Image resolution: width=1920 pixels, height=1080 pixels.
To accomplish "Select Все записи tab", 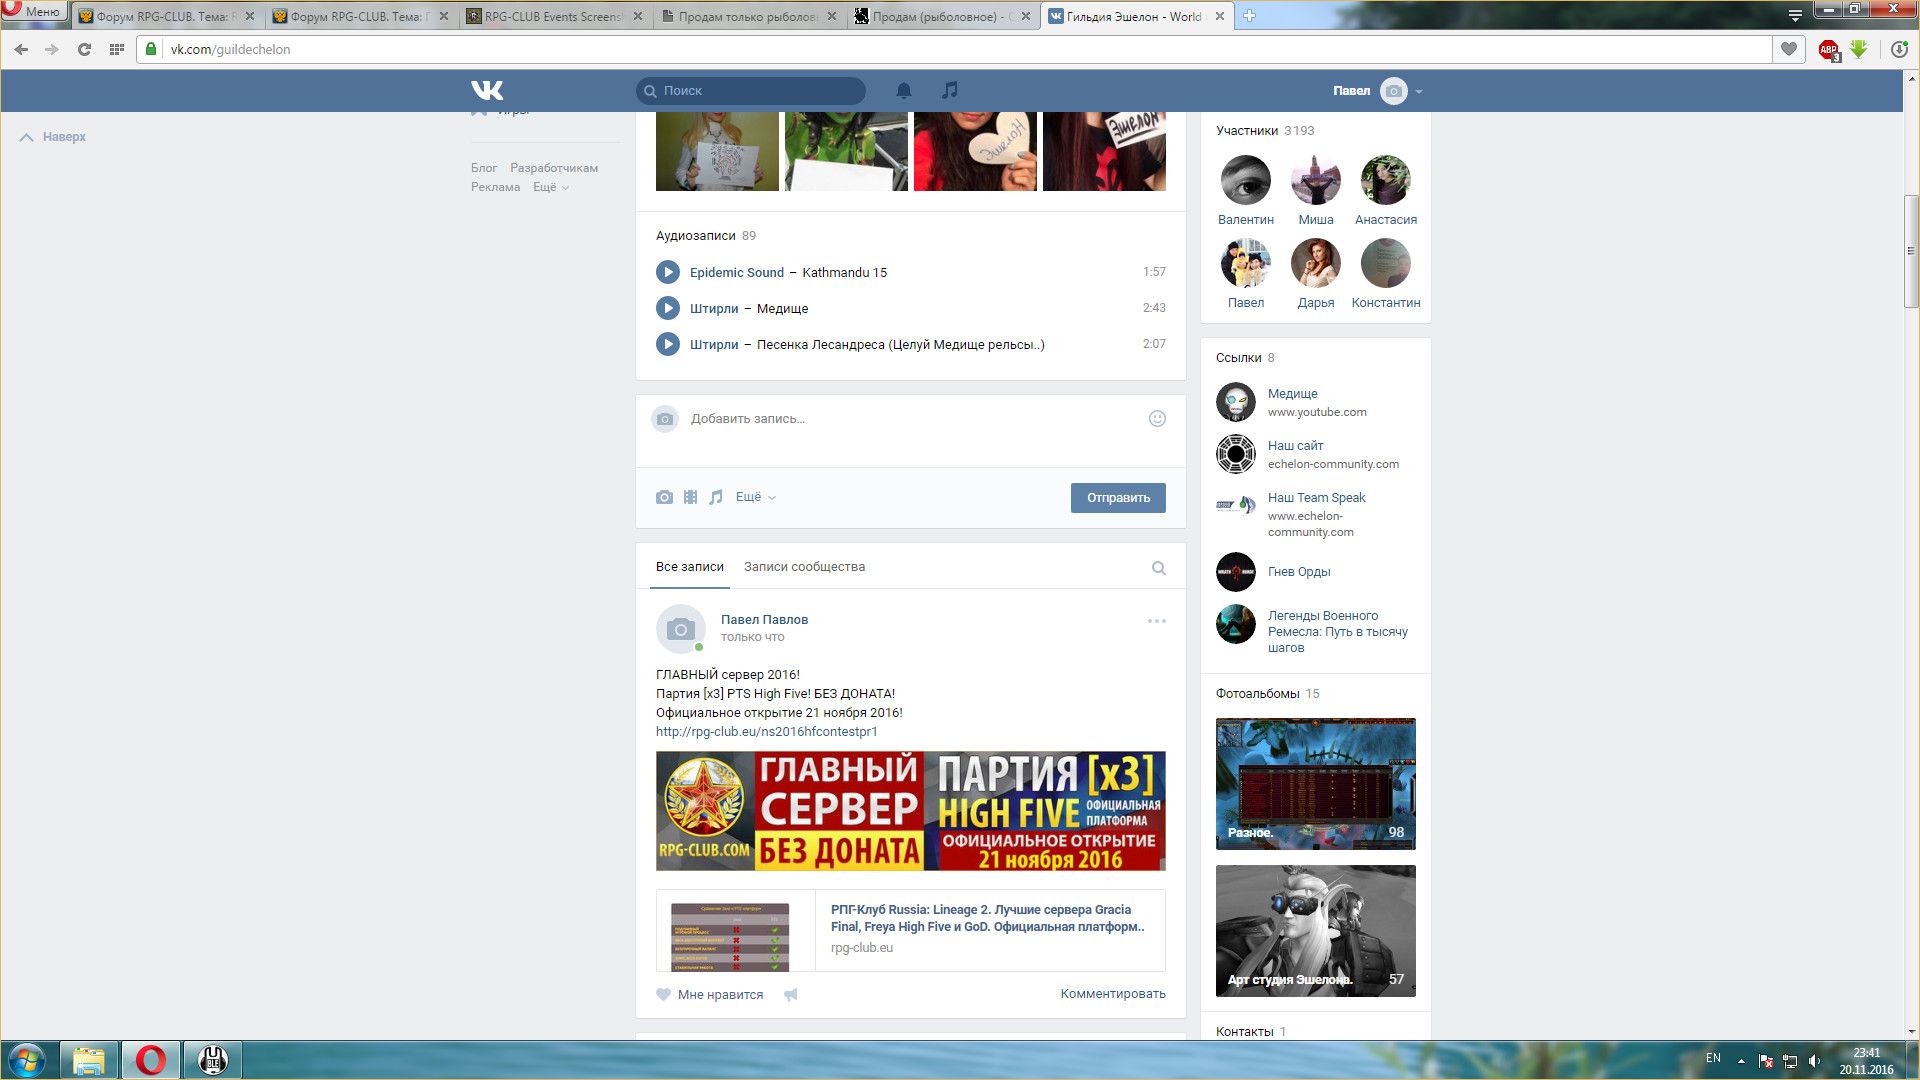I will 689,567.
